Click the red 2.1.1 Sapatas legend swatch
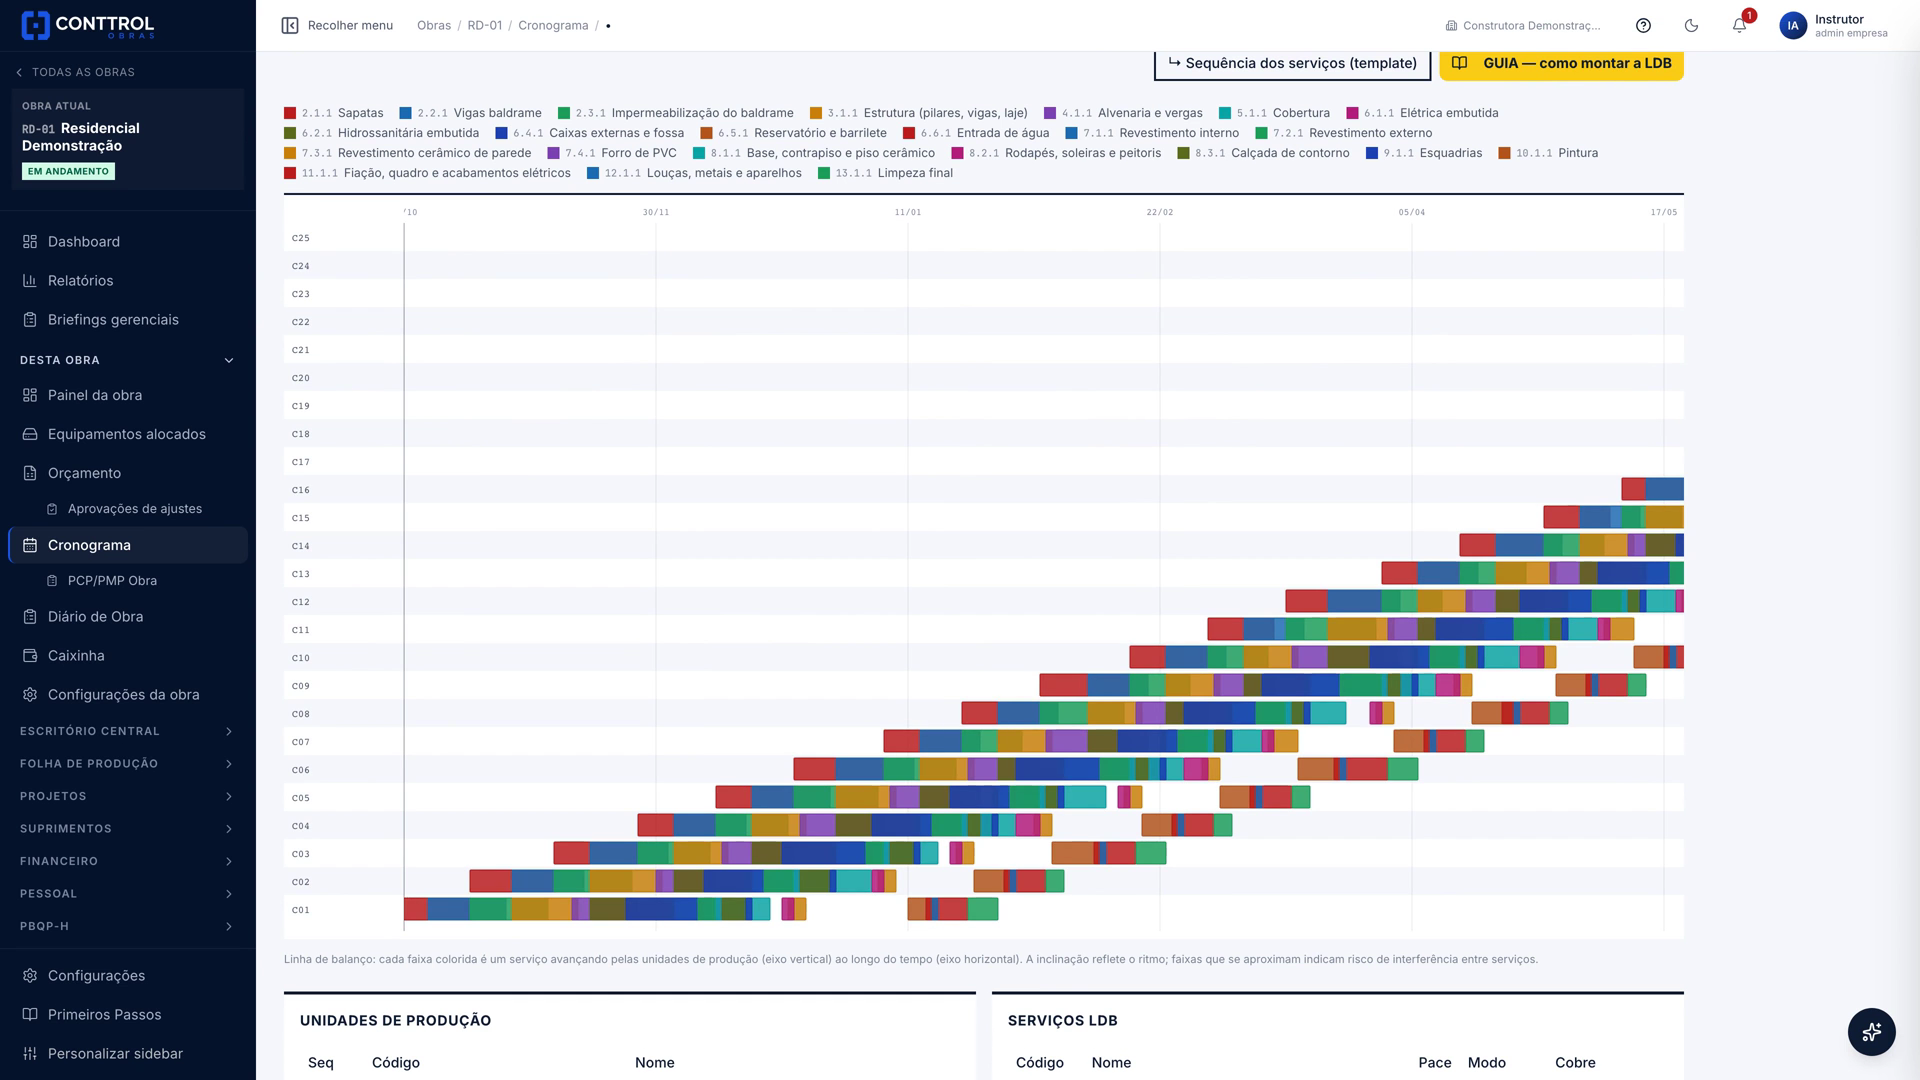 (x=290, y=113)
